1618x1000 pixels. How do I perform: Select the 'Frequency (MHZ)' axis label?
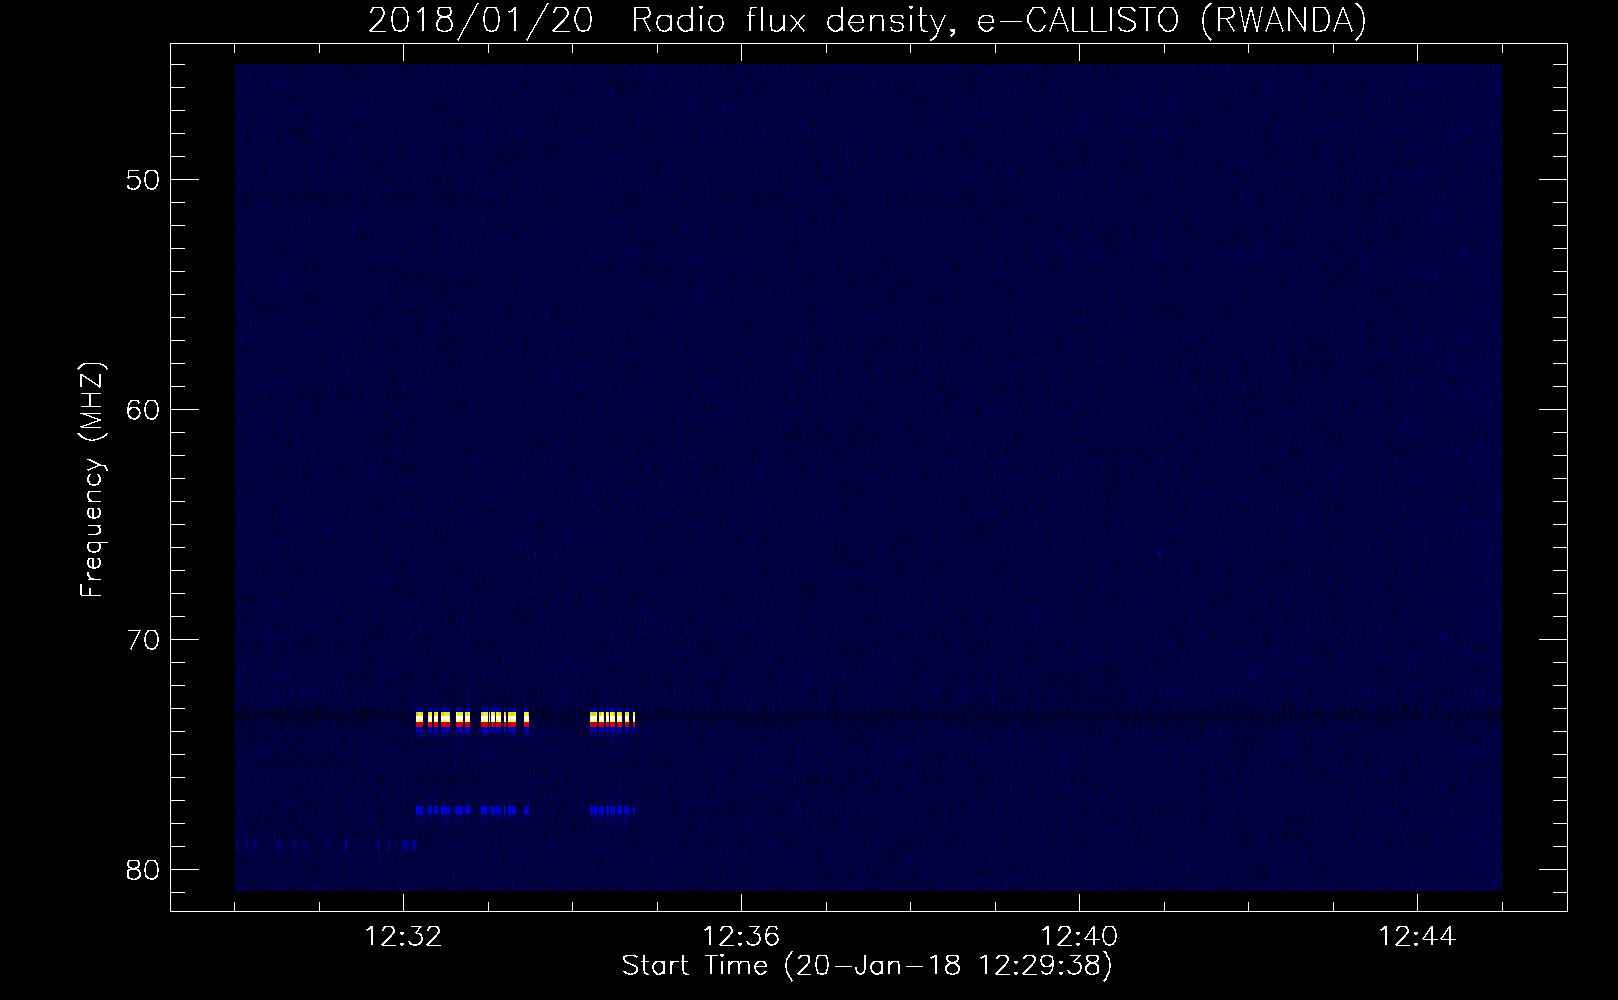(x=93, y=480)
